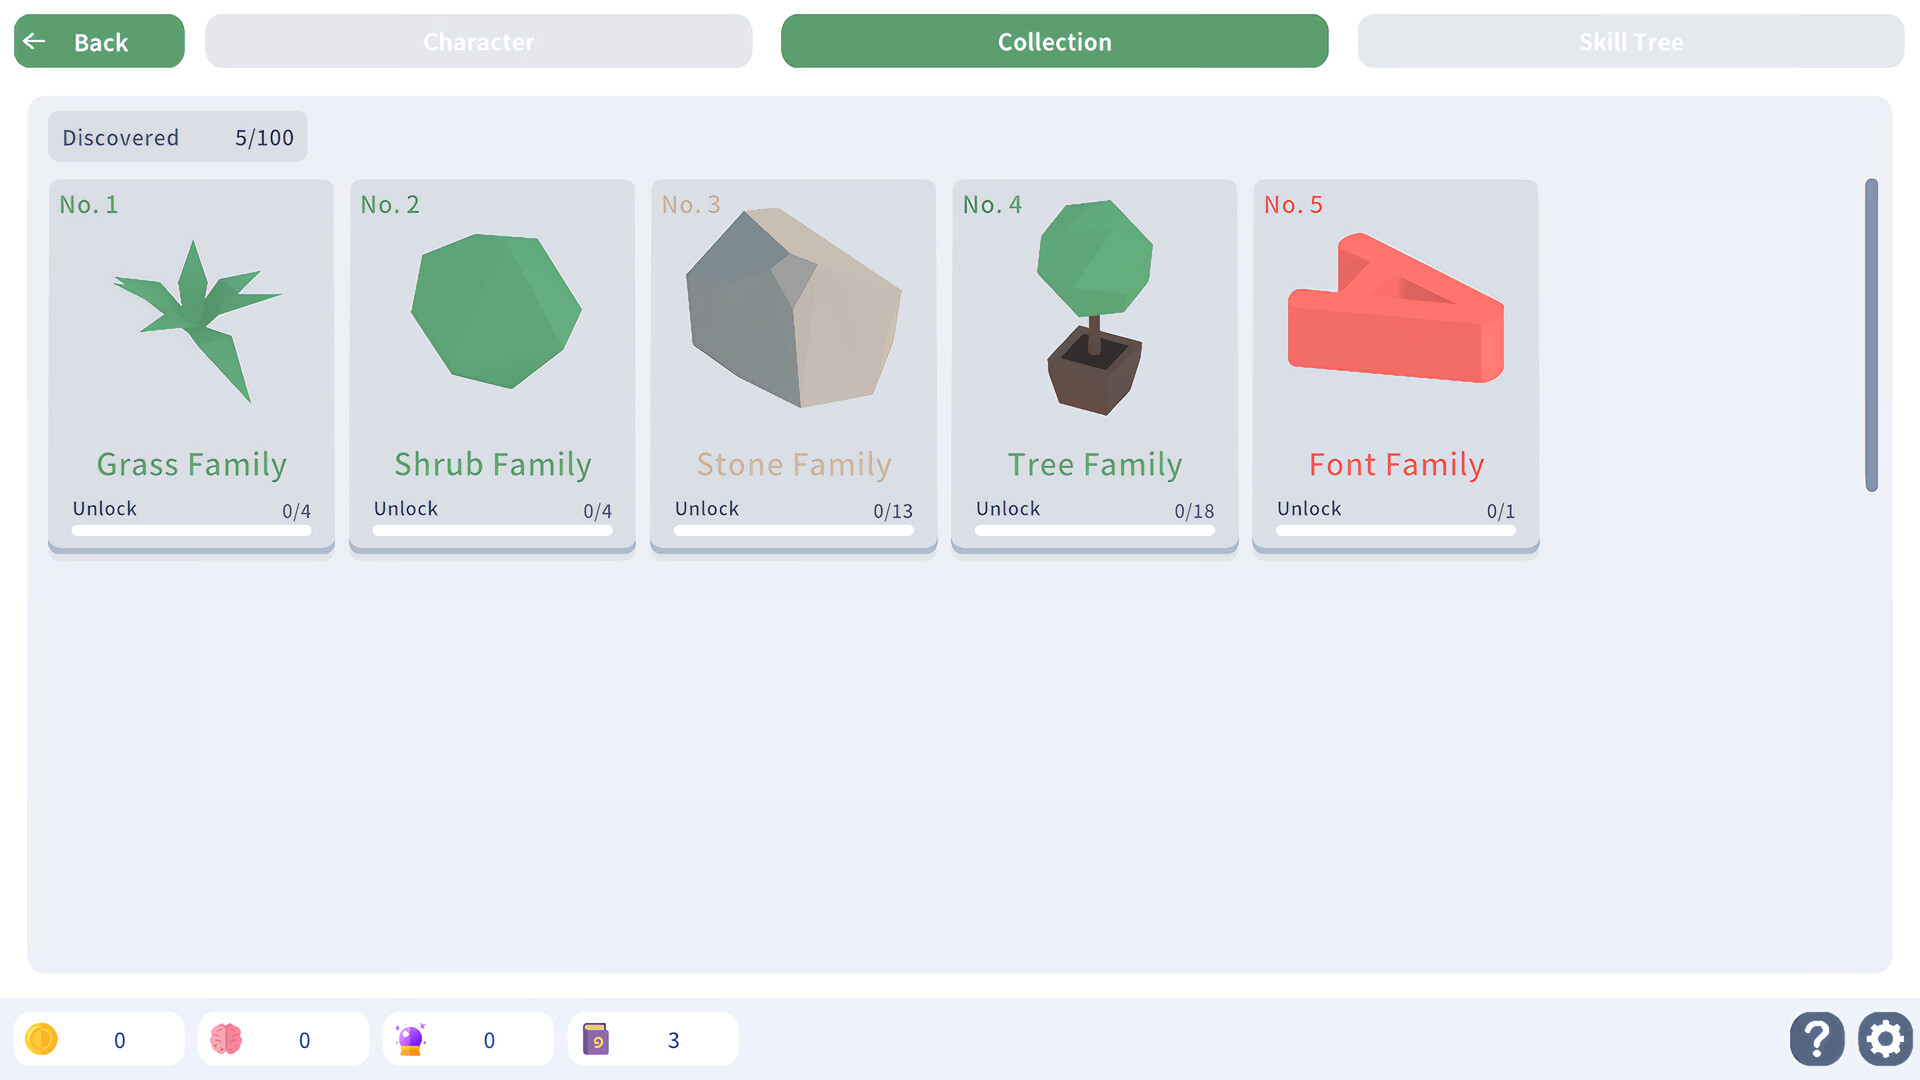Click the gold coin currency icon
Image resolution: width=1920 pixels, height=1080 pixels.
pyautogui.click(x=42, y=1040)
